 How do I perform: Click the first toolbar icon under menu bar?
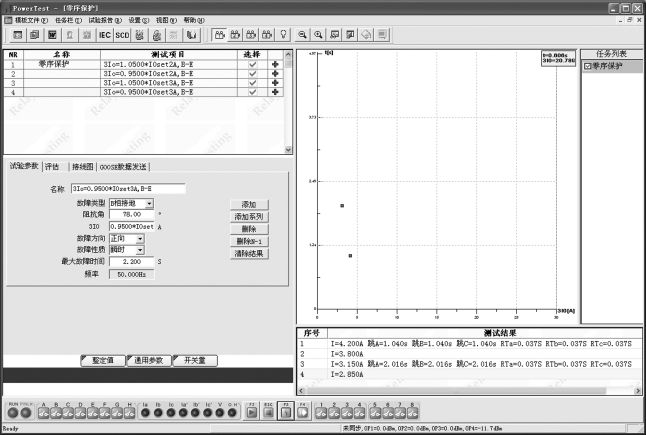tap(17, 34)
